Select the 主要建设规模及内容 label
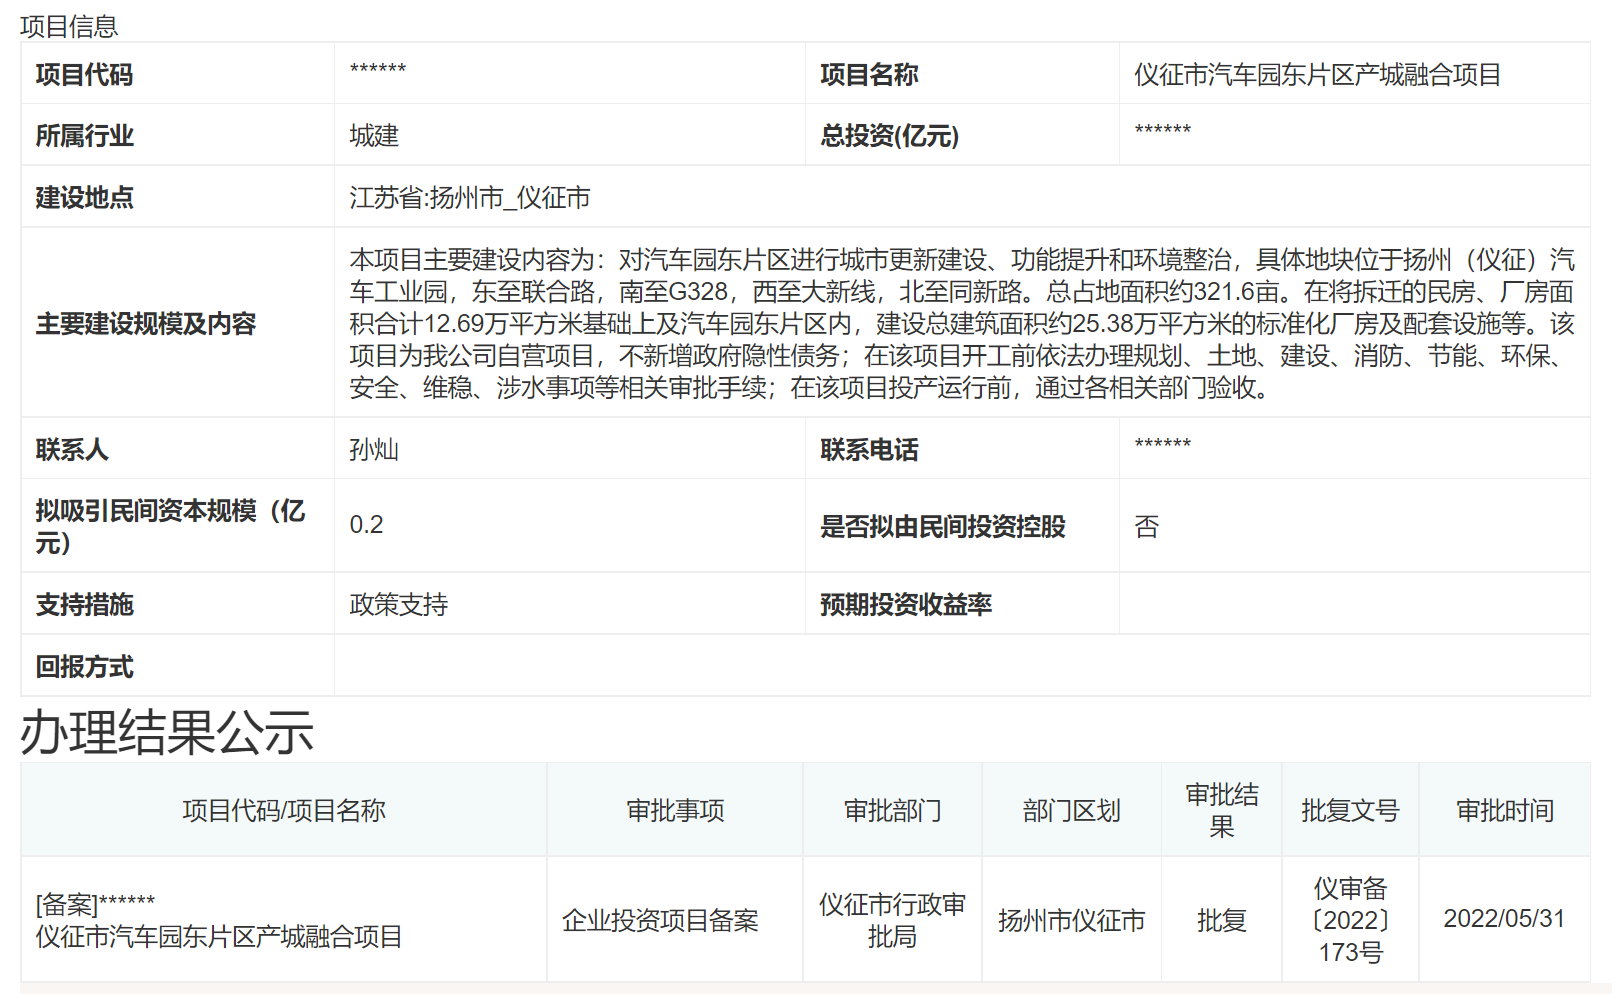Screen dimensions: 1621x994 [x=146, y=324]
